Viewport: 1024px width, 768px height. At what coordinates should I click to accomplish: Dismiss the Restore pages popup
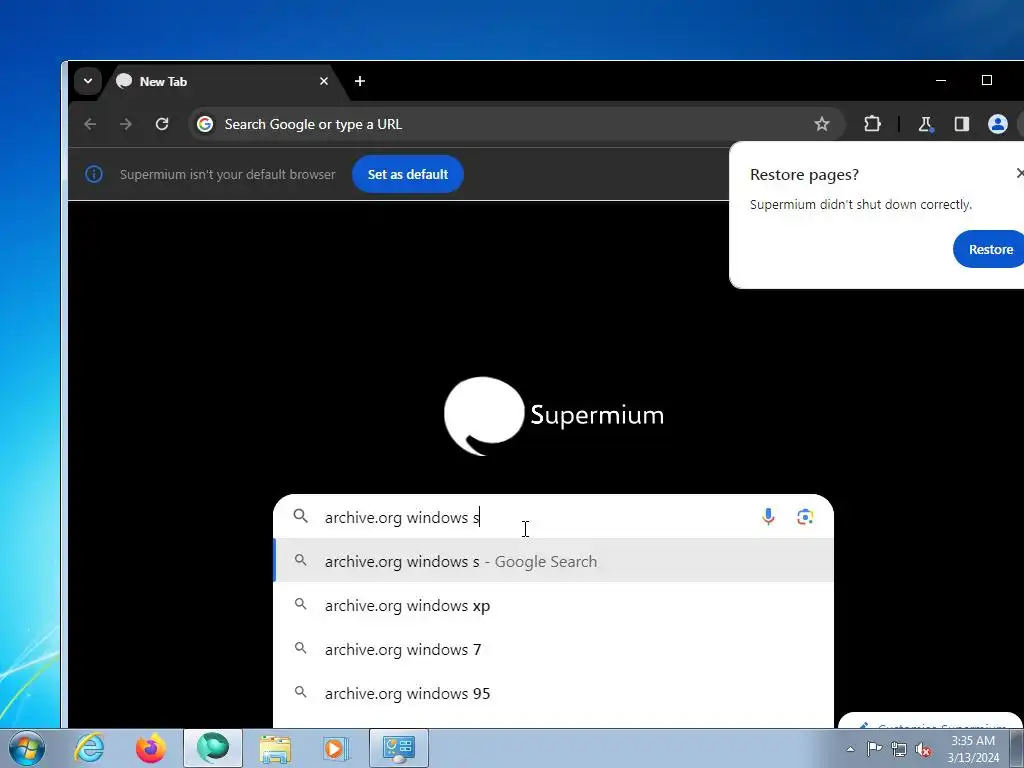1020,173
